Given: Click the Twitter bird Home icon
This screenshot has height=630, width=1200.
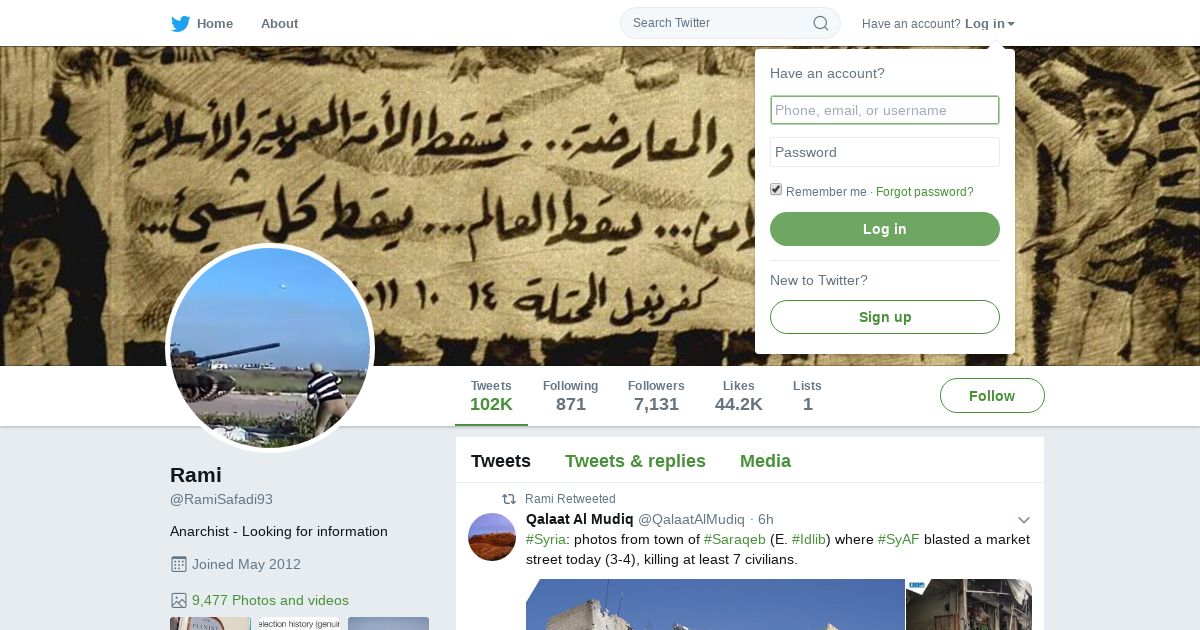Looking at the screenshot, I should 180,23.
